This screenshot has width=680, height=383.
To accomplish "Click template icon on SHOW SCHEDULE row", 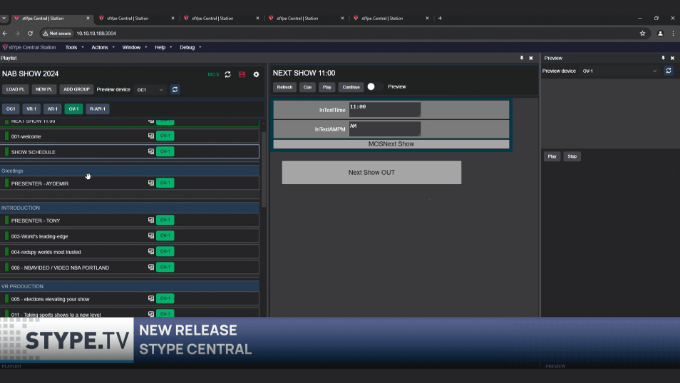I will pyautogui.click(x=150, y=151).
